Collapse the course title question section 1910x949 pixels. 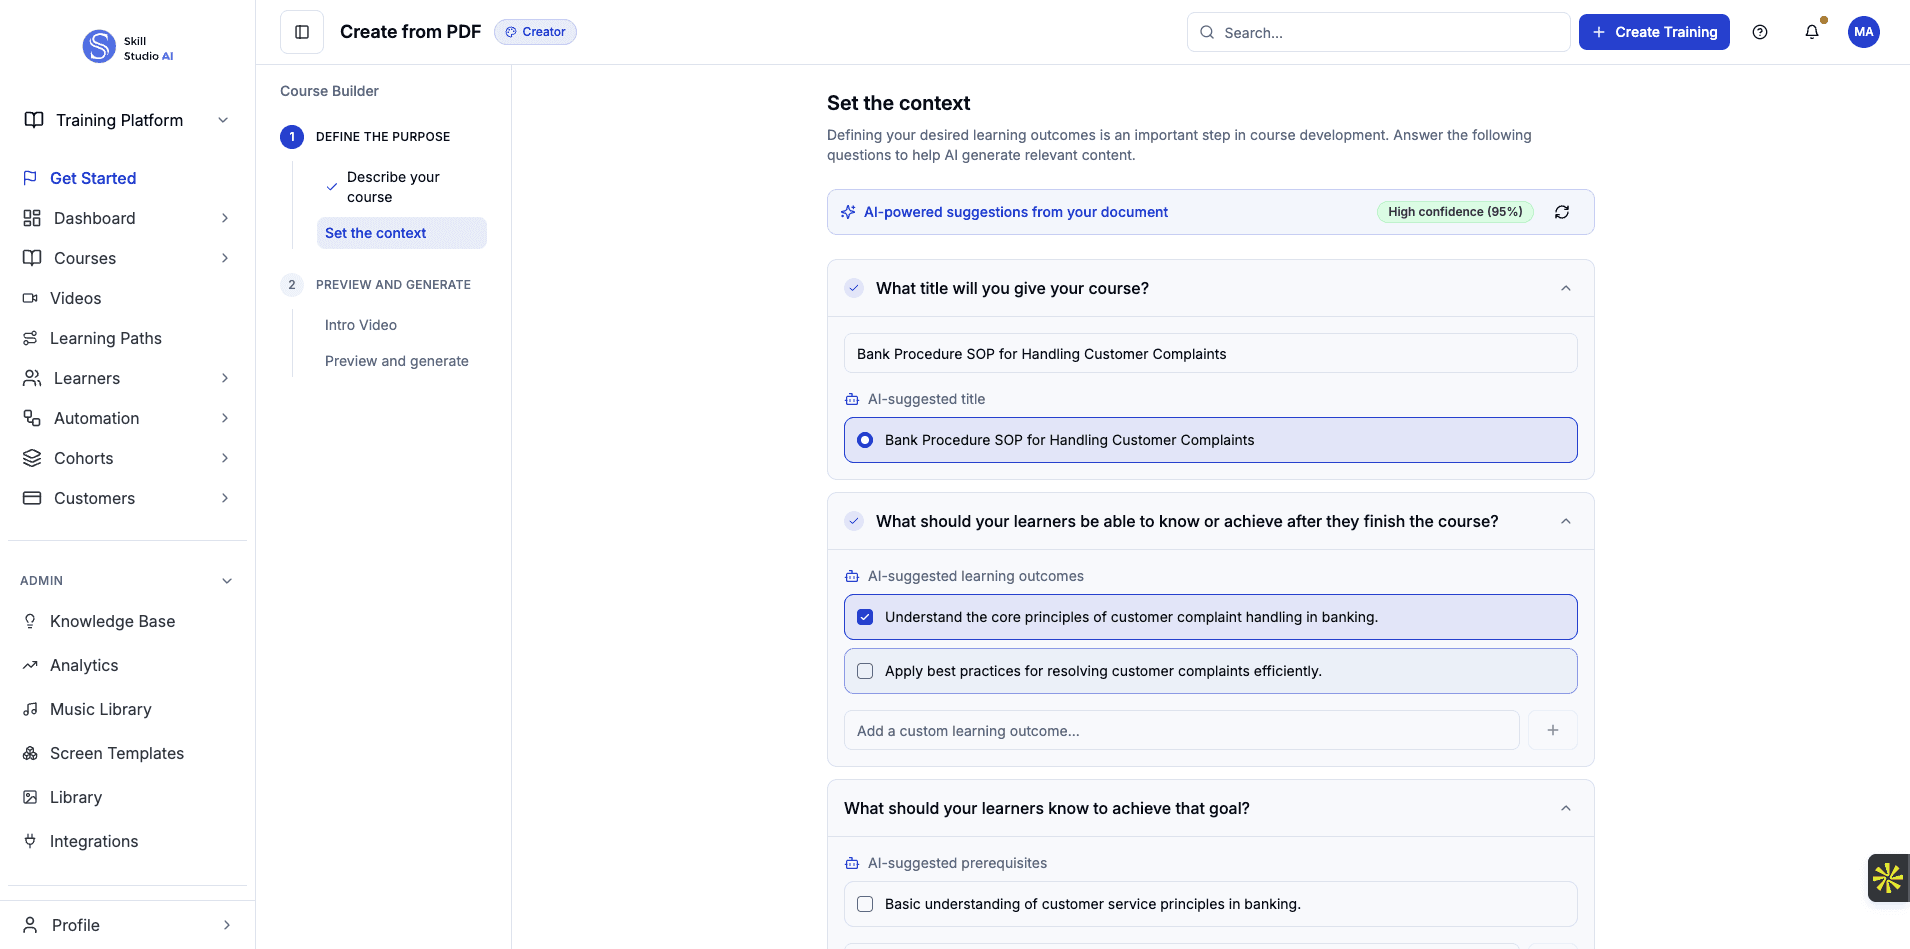click(x=1565, y=288)
